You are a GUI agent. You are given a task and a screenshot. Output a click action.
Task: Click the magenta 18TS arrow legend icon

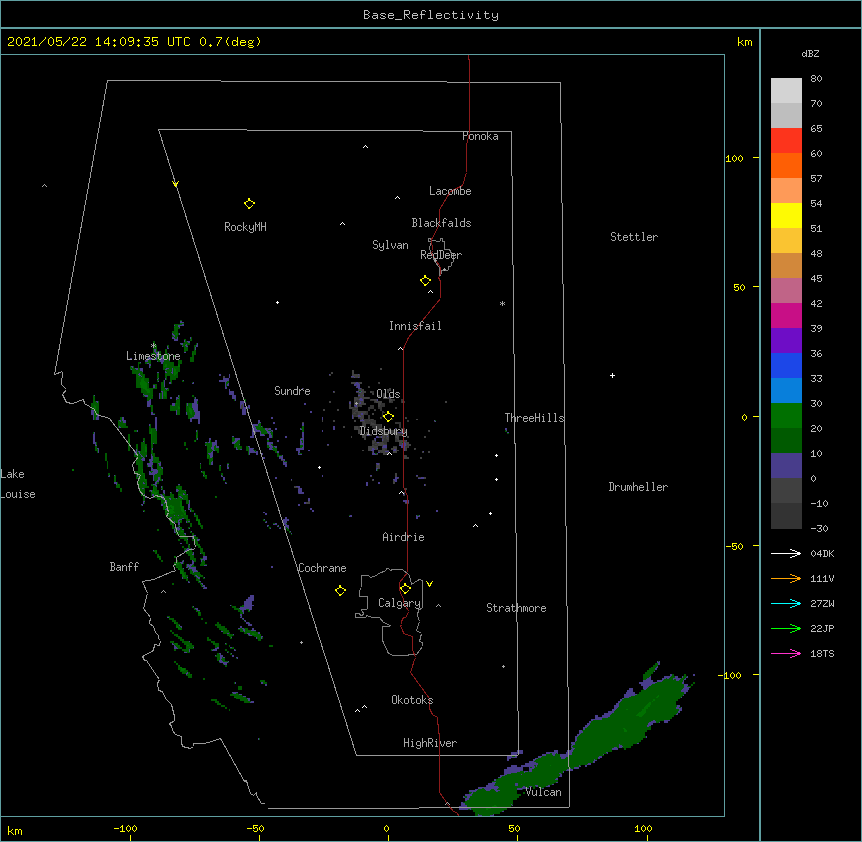coord(786,653)
